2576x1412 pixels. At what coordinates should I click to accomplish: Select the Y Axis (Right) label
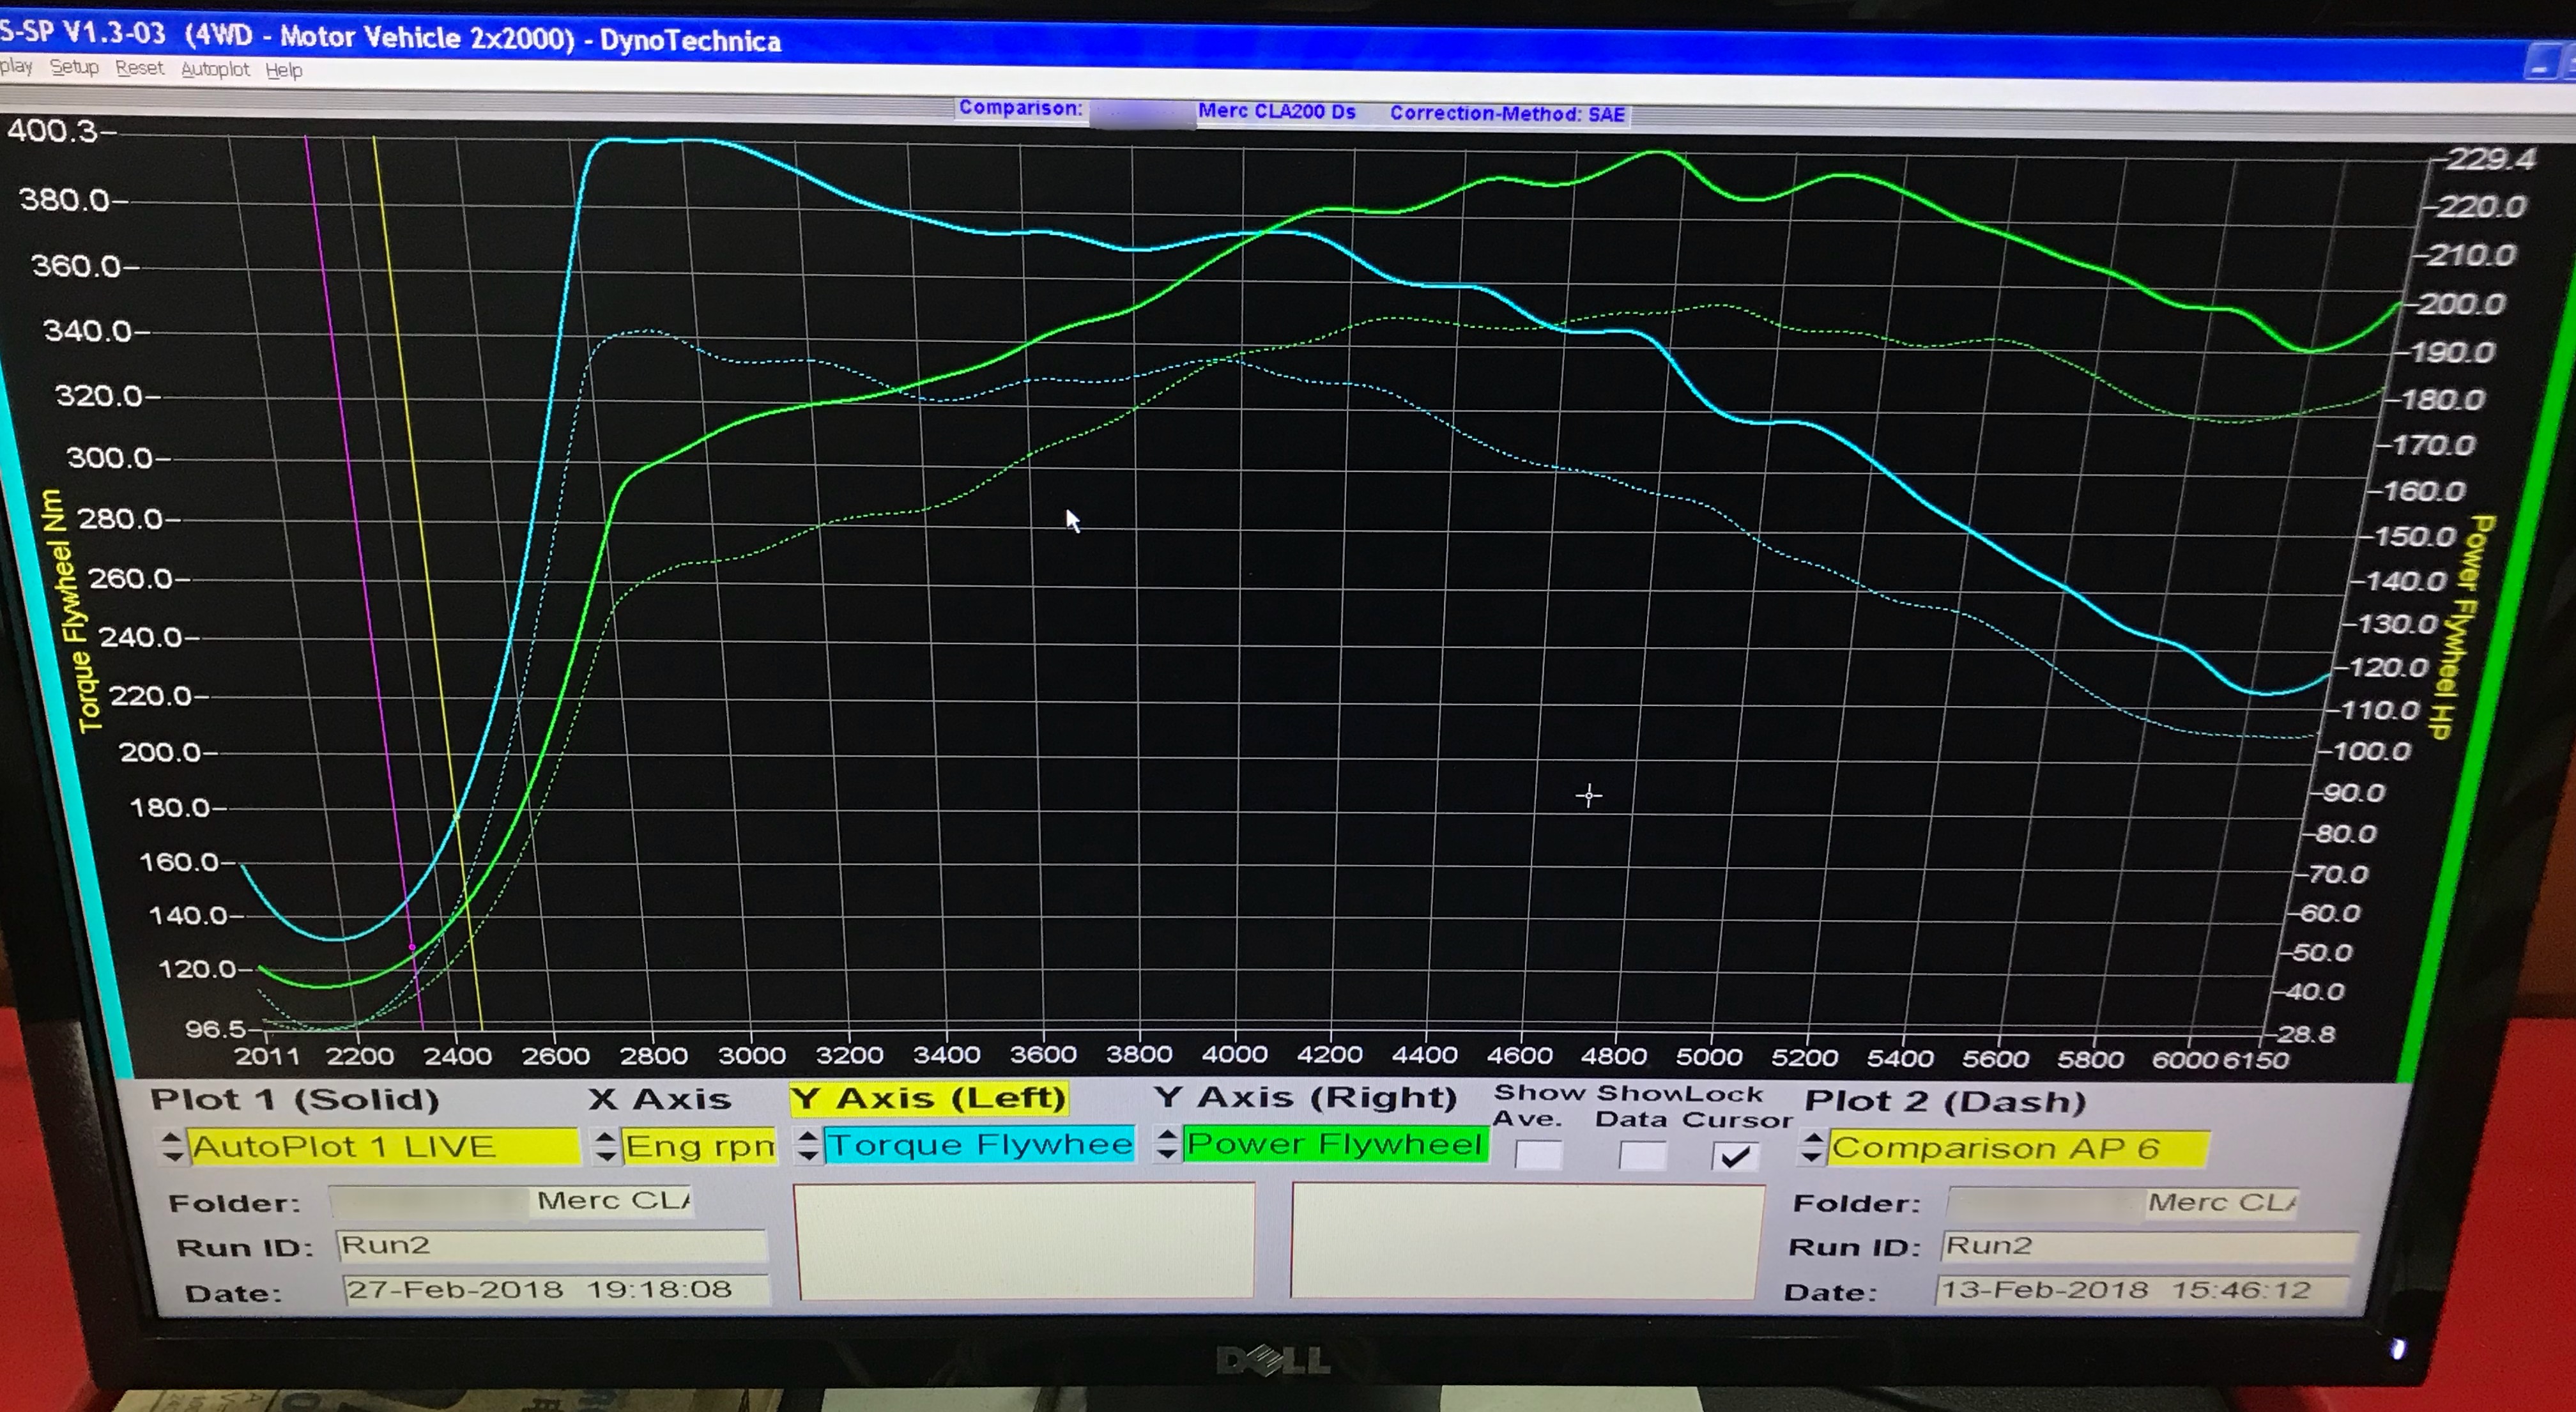point(1306,1098)
